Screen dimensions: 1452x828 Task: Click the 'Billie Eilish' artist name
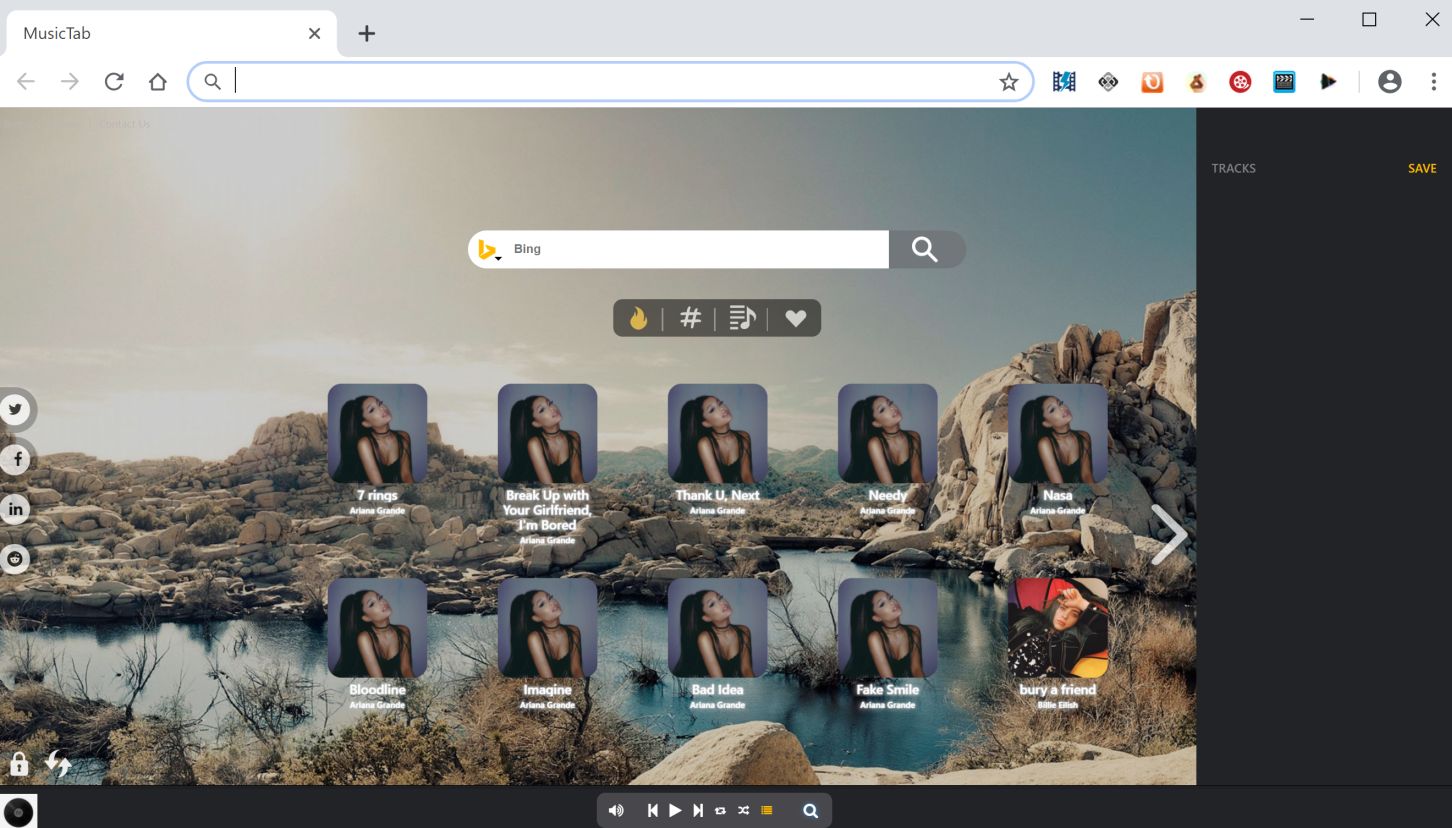click(1057, 705)
